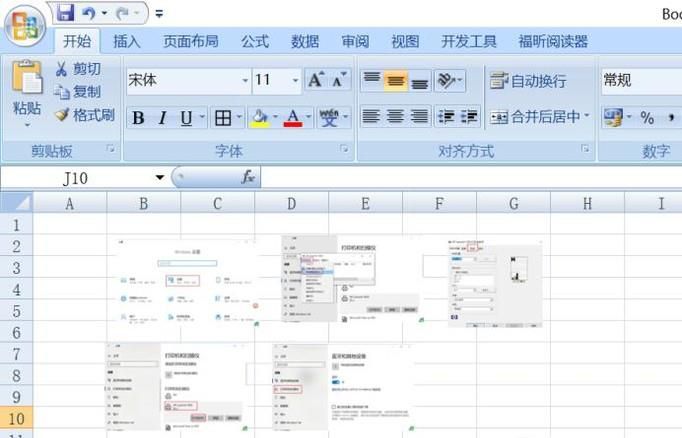Undo the last action
The width and height of the screenshot is (682, 438).
(x=89, y=13)
